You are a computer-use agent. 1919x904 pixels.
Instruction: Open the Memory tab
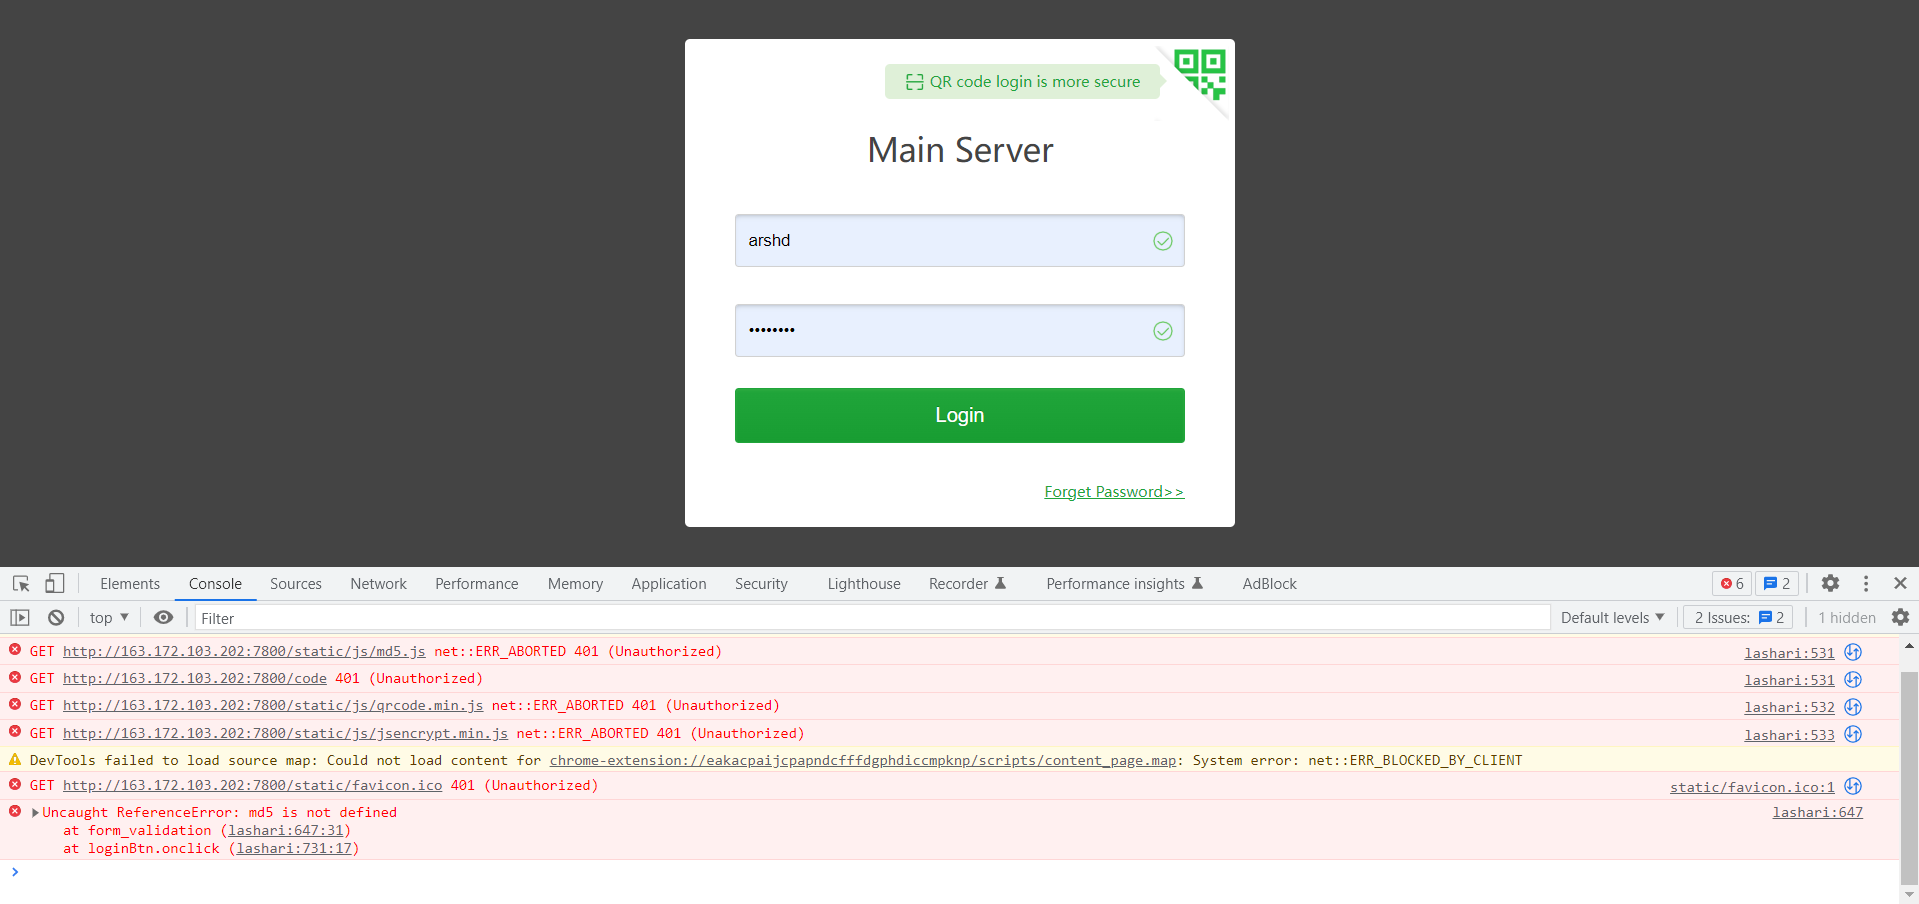coord(575,584)
